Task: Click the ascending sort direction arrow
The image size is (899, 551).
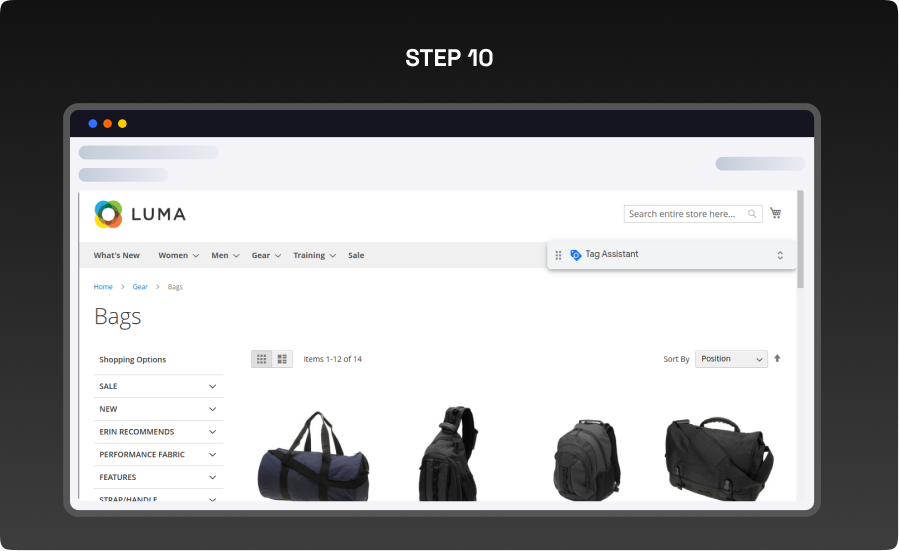Action: (x=777, y=358)
